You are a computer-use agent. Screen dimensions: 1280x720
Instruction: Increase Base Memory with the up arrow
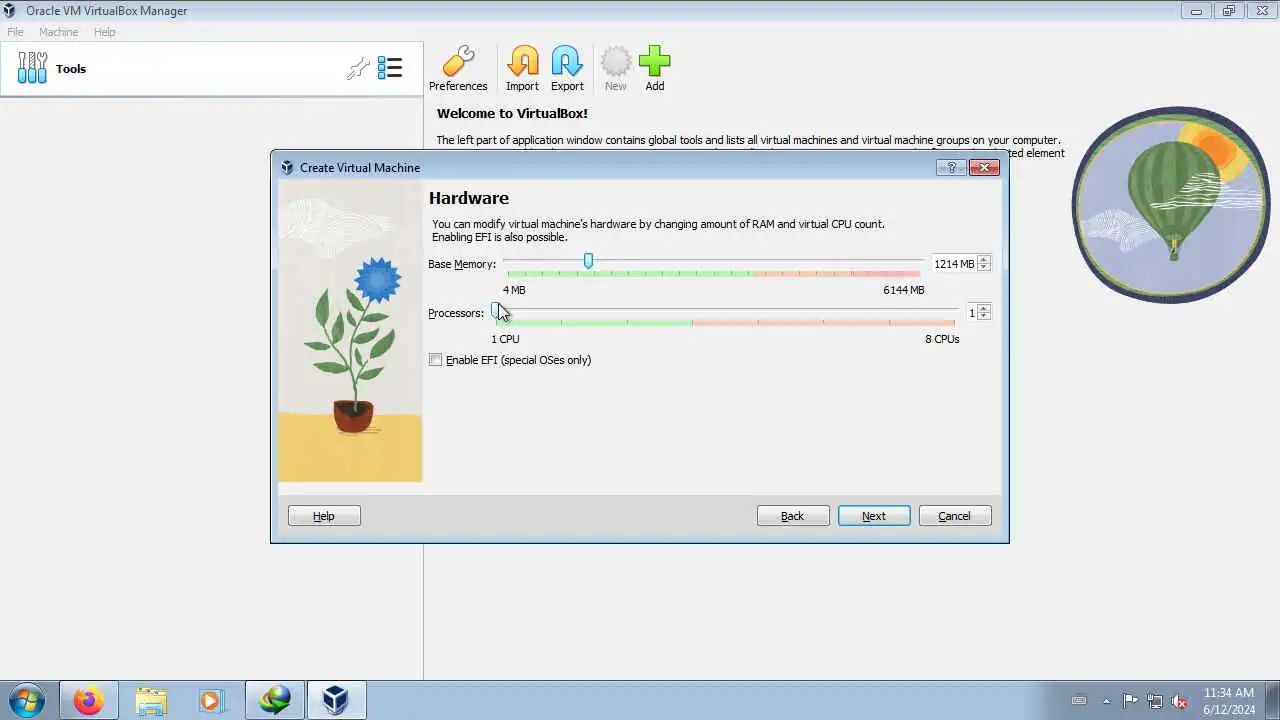coord(984,260)
